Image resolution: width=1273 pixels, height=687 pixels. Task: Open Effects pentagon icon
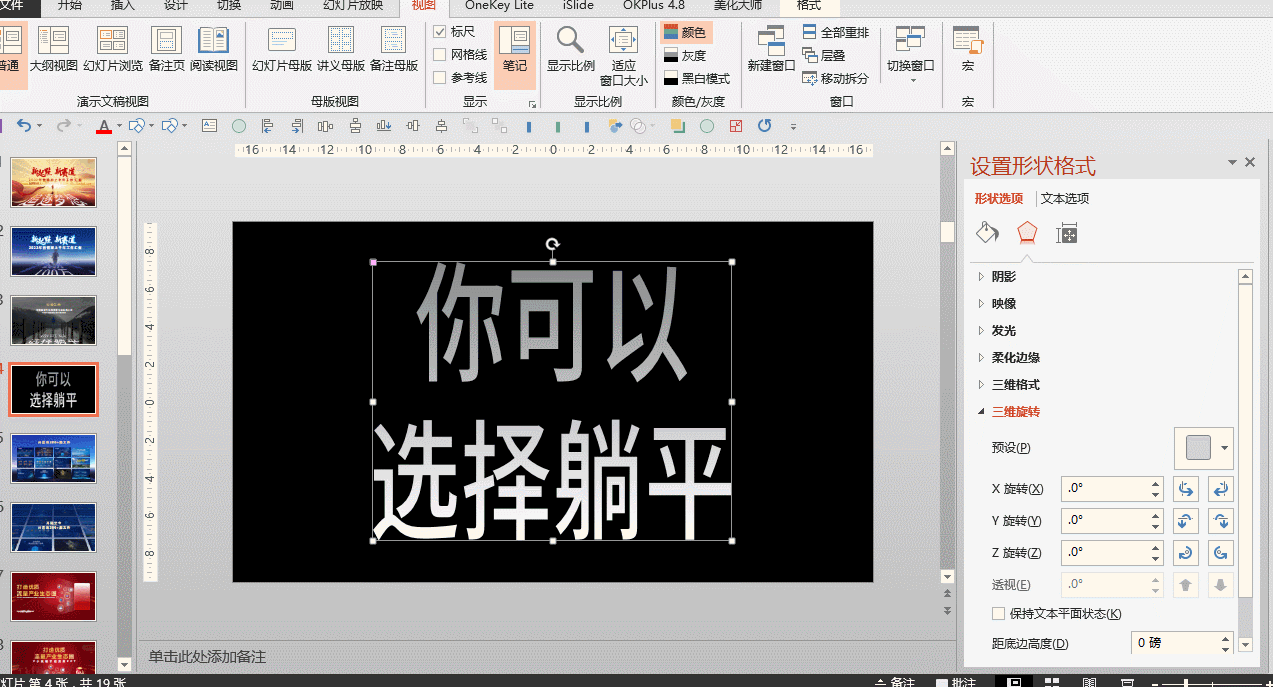click(1027, 233)
